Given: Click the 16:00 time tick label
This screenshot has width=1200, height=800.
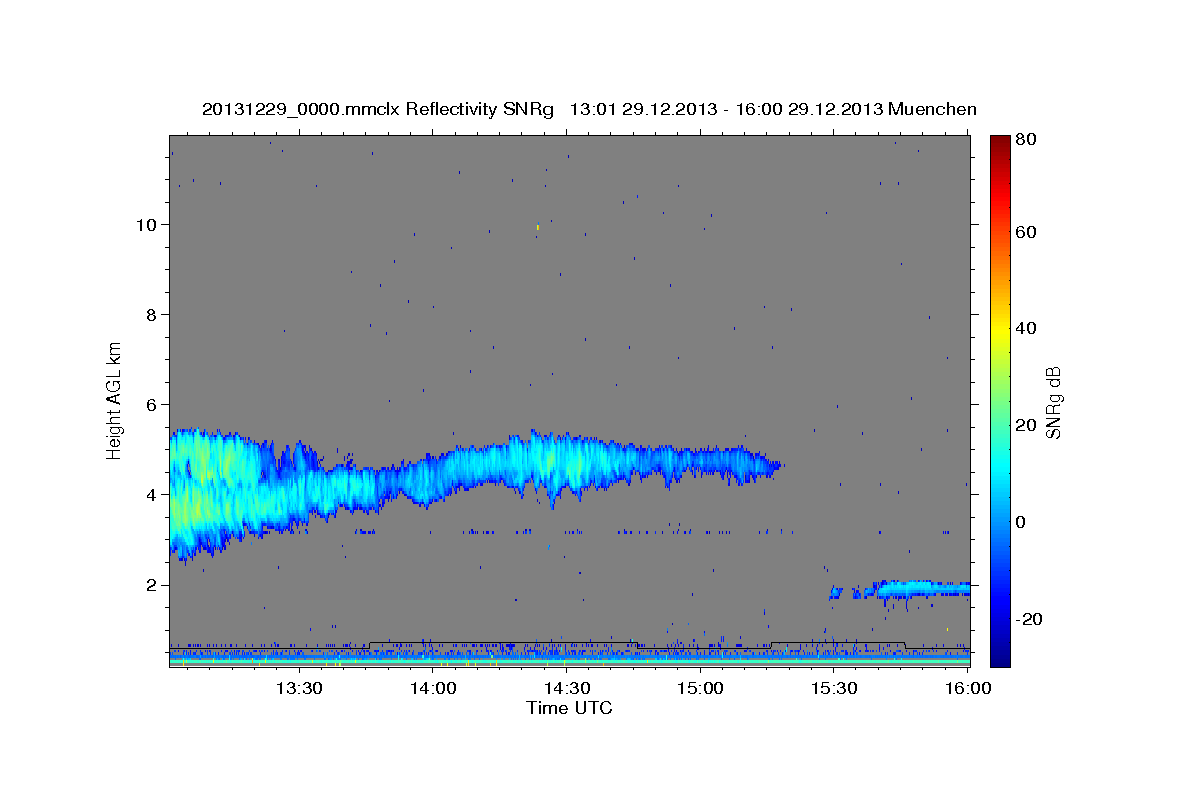Looking at the screenshot, I should tap(968, 688).
